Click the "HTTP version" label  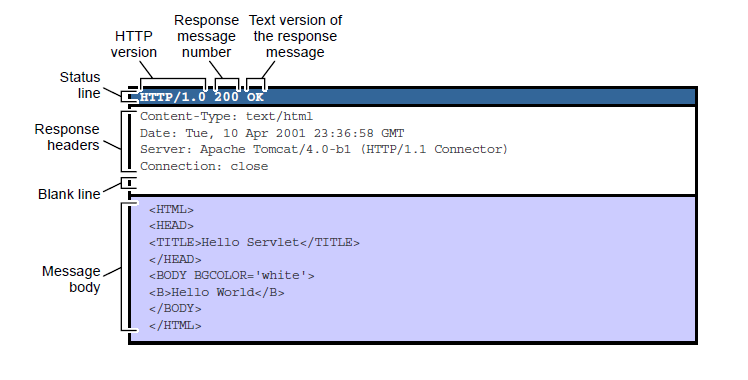coord(134,44)
